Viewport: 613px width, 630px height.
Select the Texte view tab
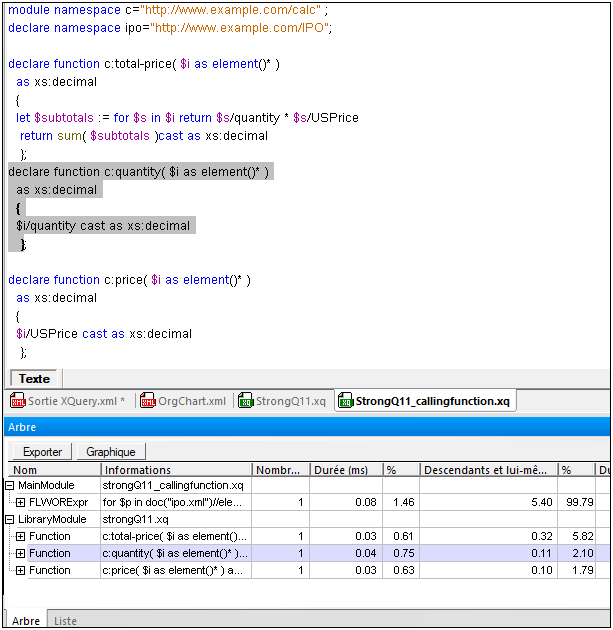point(35,379)
